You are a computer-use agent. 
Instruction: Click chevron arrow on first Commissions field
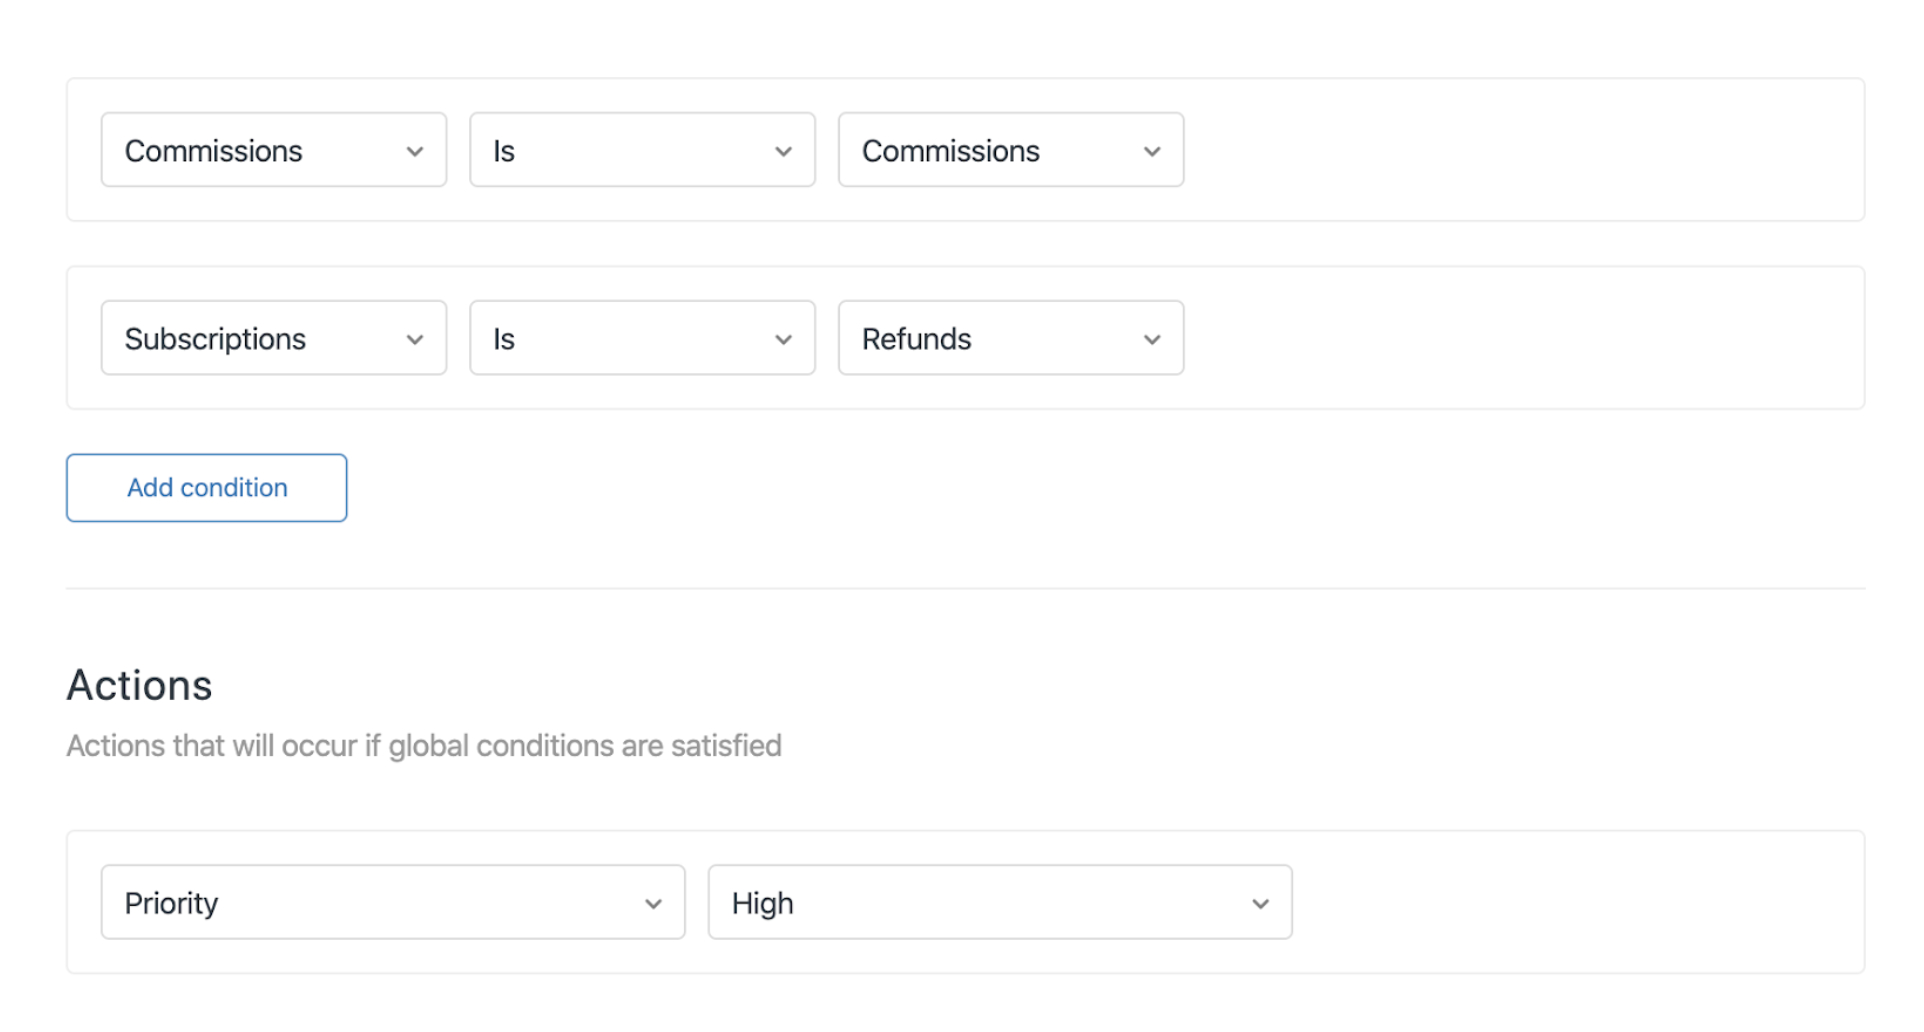(415, 152)
